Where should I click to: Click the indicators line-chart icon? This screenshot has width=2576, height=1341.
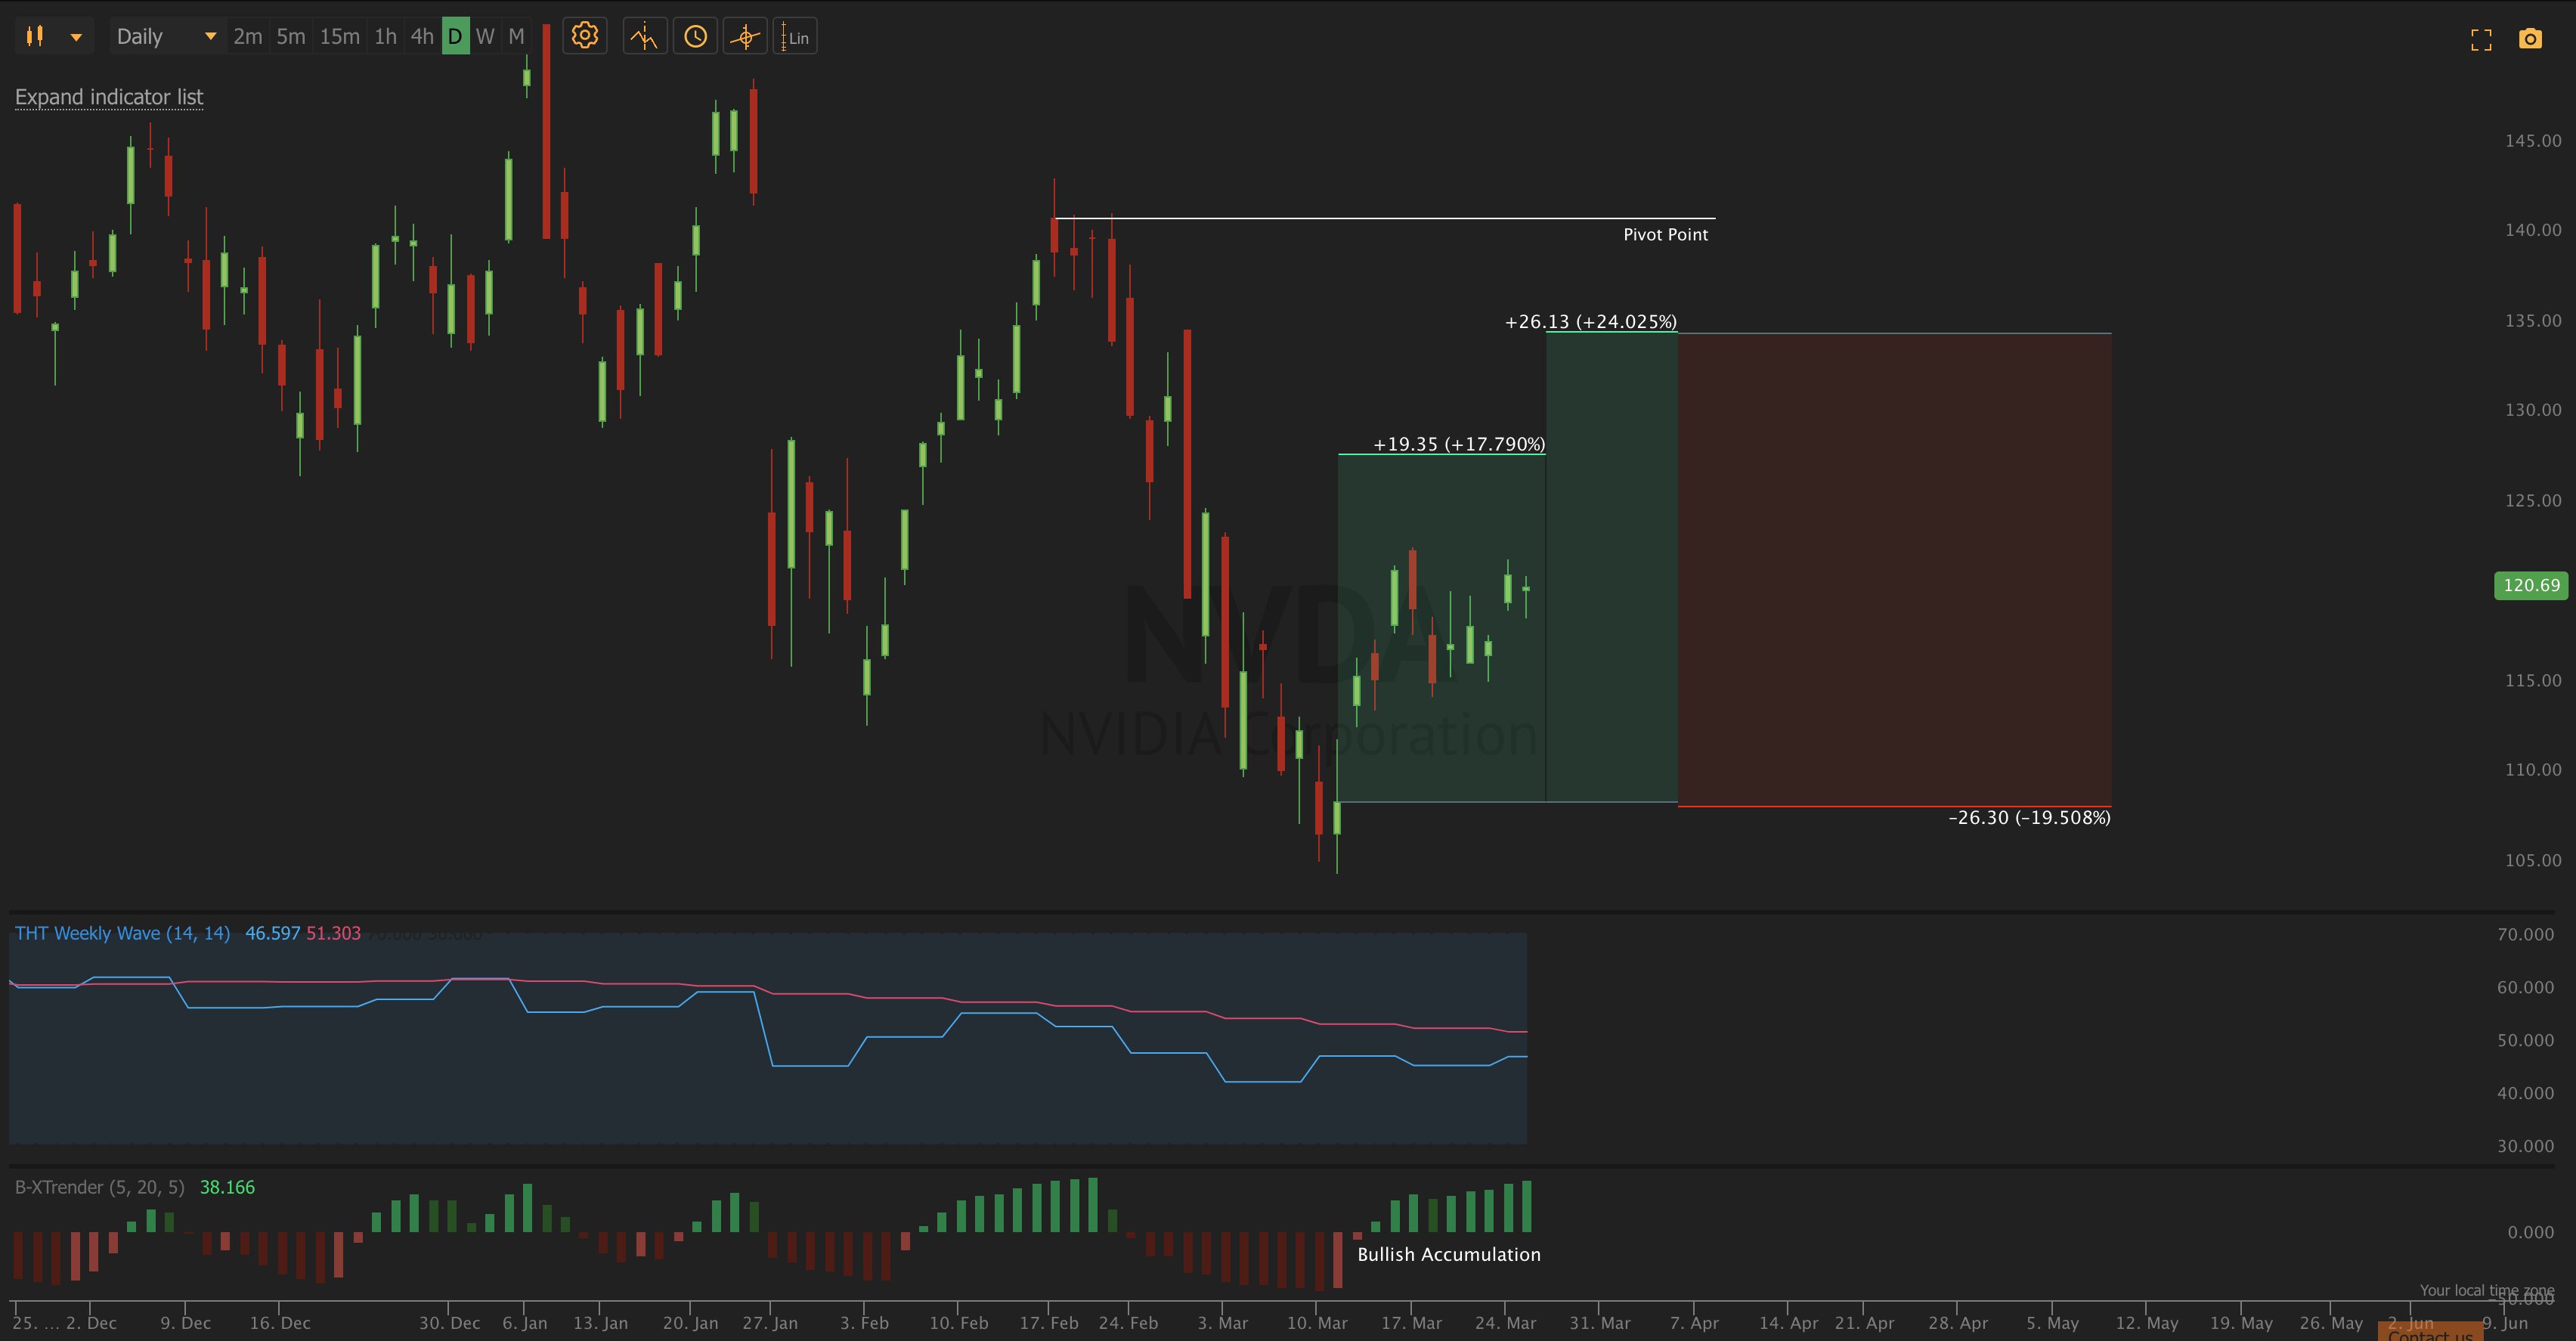click(x=644, y=37)
